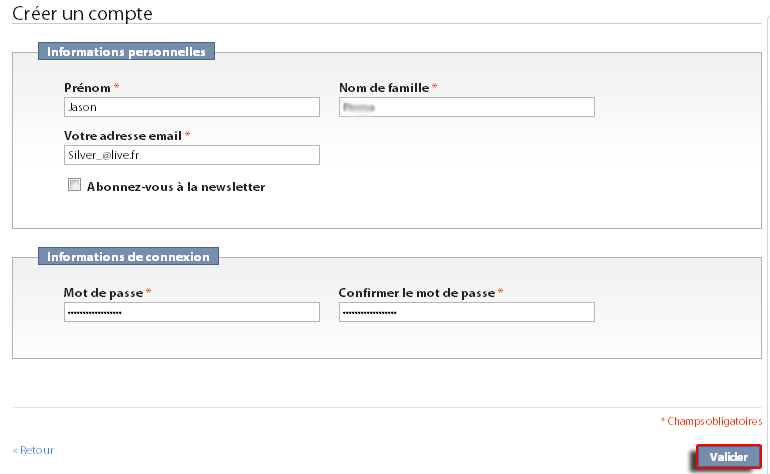Click the 'Créer un compte' page heading
Screen dimensions: 770x474
(82, 14)
